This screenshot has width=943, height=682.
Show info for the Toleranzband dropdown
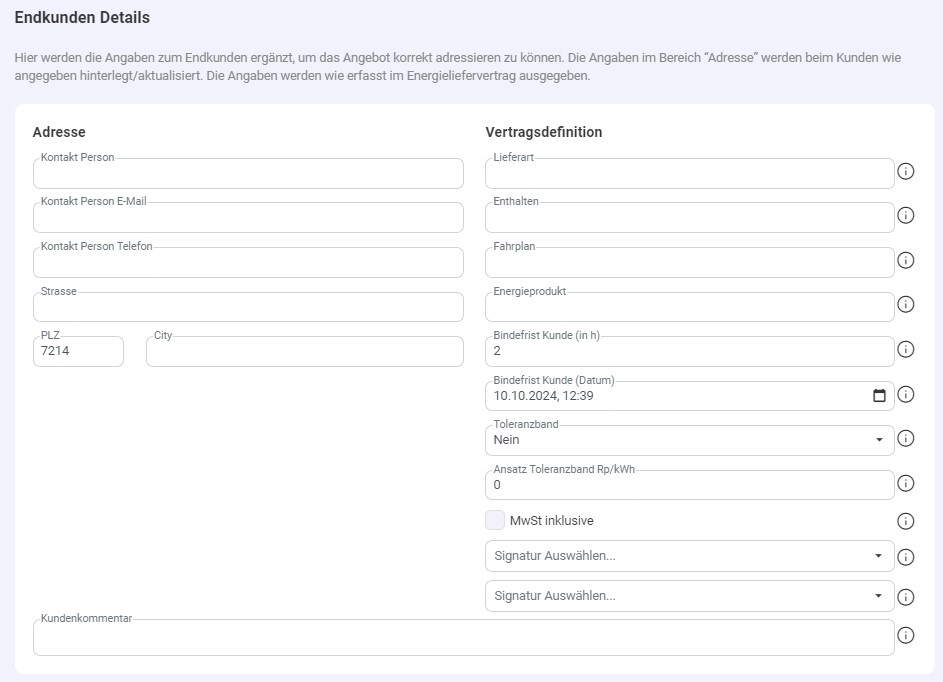(x=905, y=438)
